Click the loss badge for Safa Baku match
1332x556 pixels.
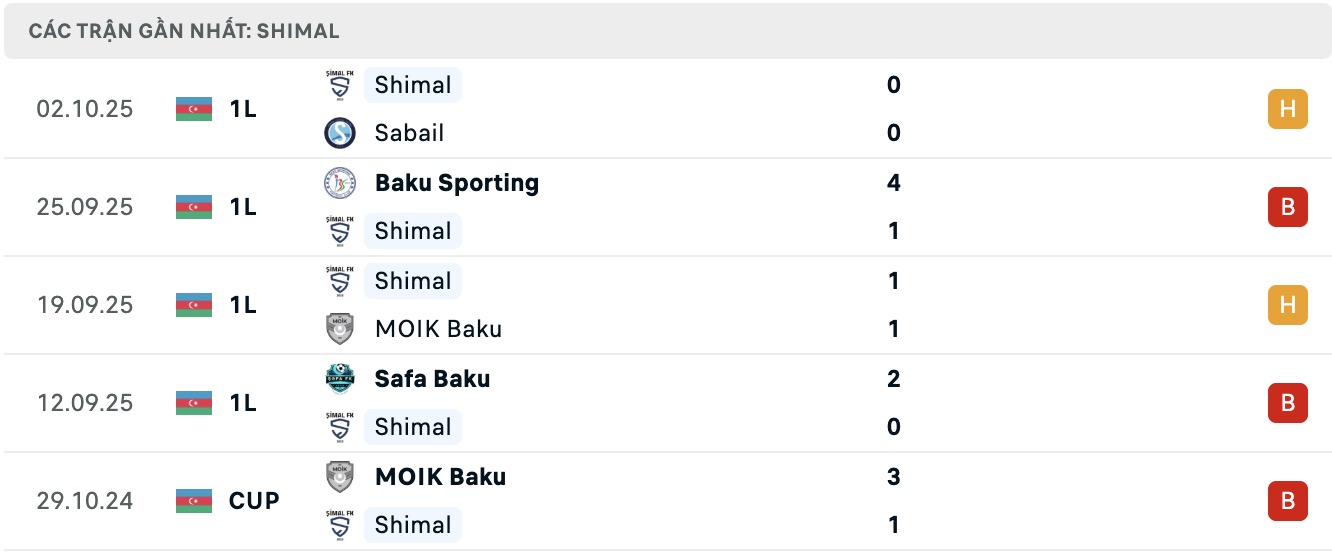1287,403
